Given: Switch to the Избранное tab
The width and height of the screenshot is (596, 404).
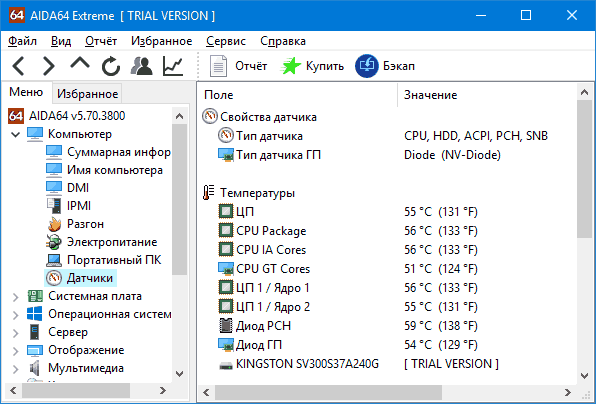Looking at the screenshot, I should point(87,94).
